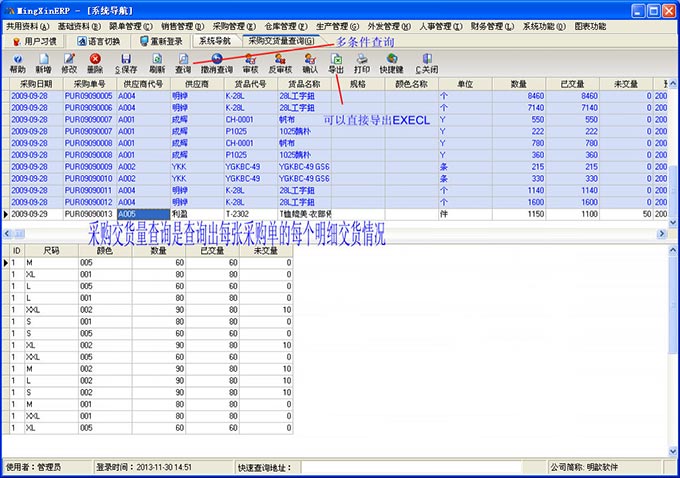Click the 语言切换 language switch button
Viewport: 680px width, 478px height.
tap(98, 41)
